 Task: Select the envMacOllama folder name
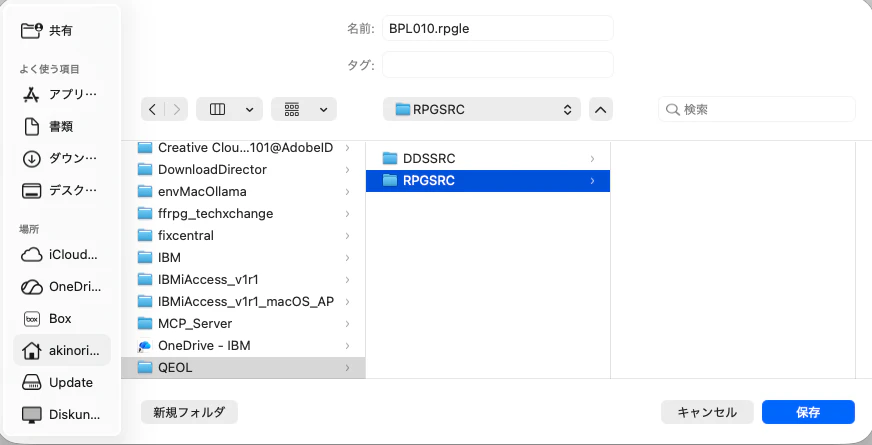(x=202, y=191)
